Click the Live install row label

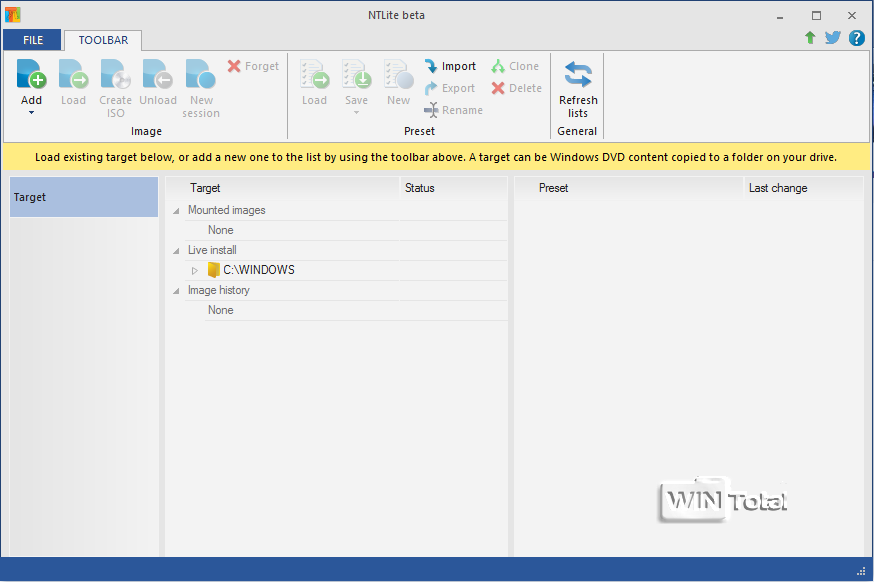(212, 250)
